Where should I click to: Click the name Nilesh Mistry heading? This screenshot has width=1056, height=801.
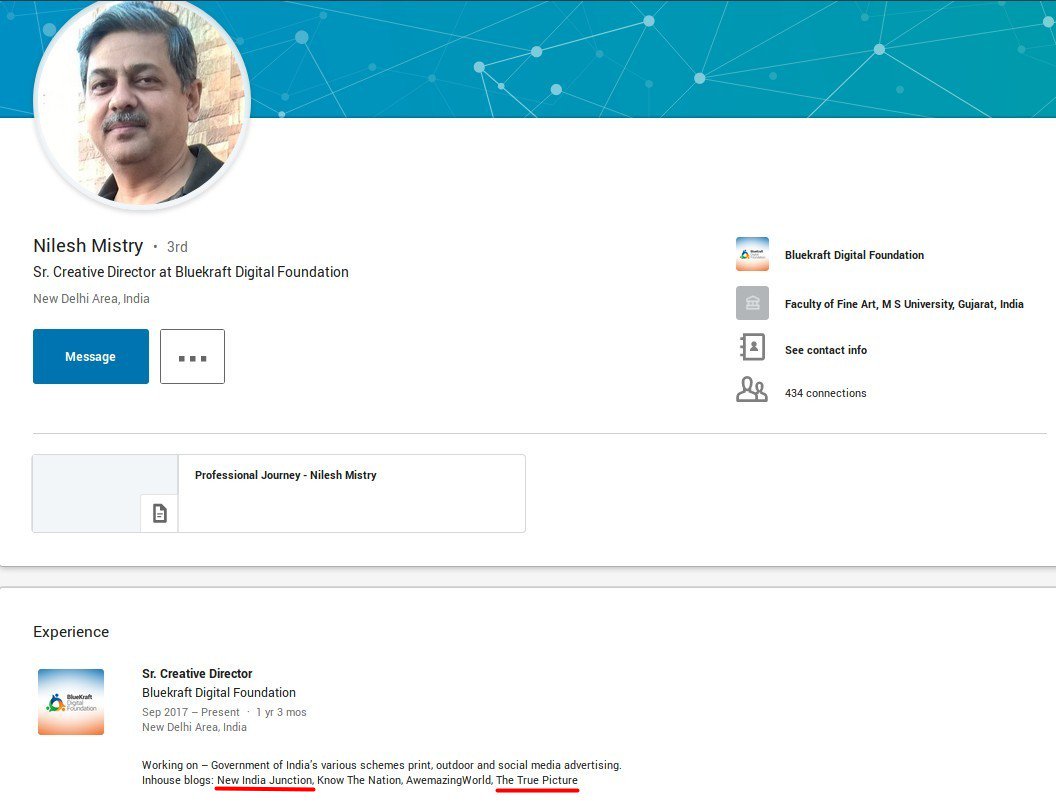pos(88,246)
